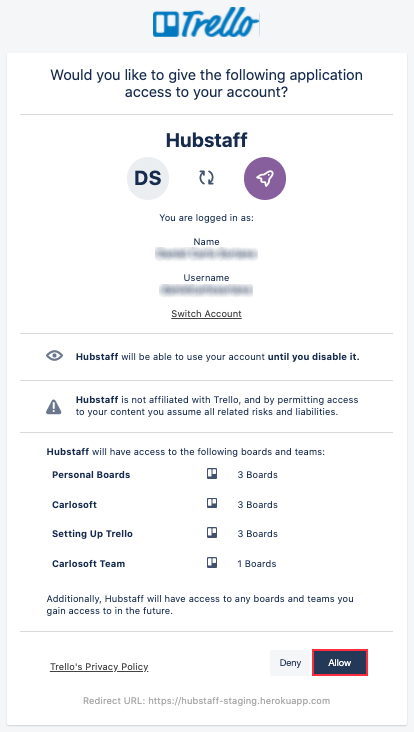Click the DS user avatar circle

pos(148,178)
